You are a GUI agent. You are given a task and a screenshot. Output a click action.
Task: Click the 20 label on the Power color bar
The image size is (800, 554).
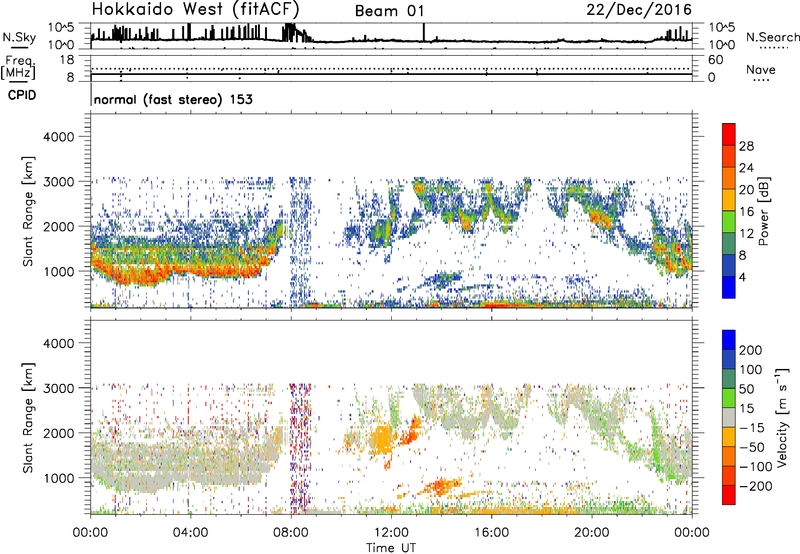(746, 190)
